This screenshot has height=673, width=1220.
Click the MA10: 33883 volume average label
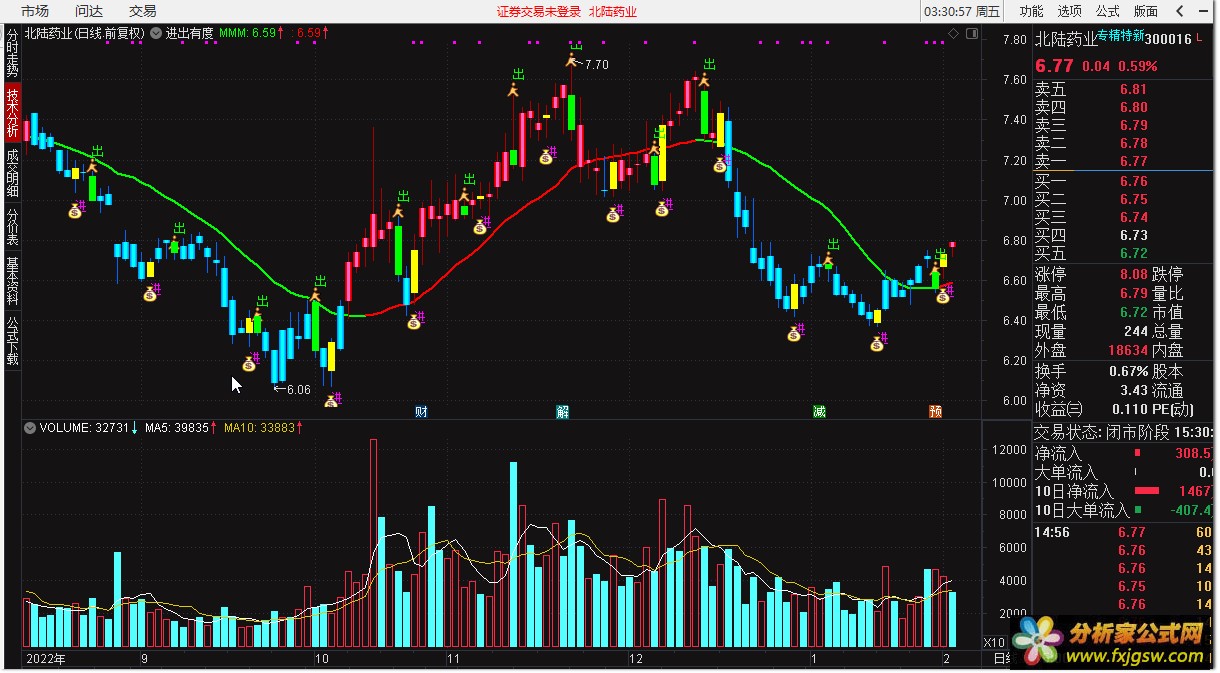[259, 427]
